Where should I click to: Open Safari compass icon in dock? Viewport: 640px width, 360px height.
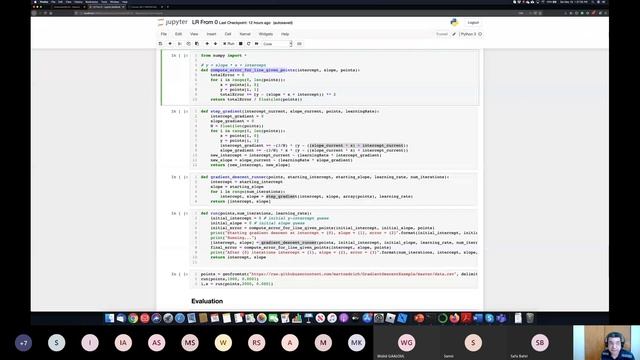(x=180, y=318)
